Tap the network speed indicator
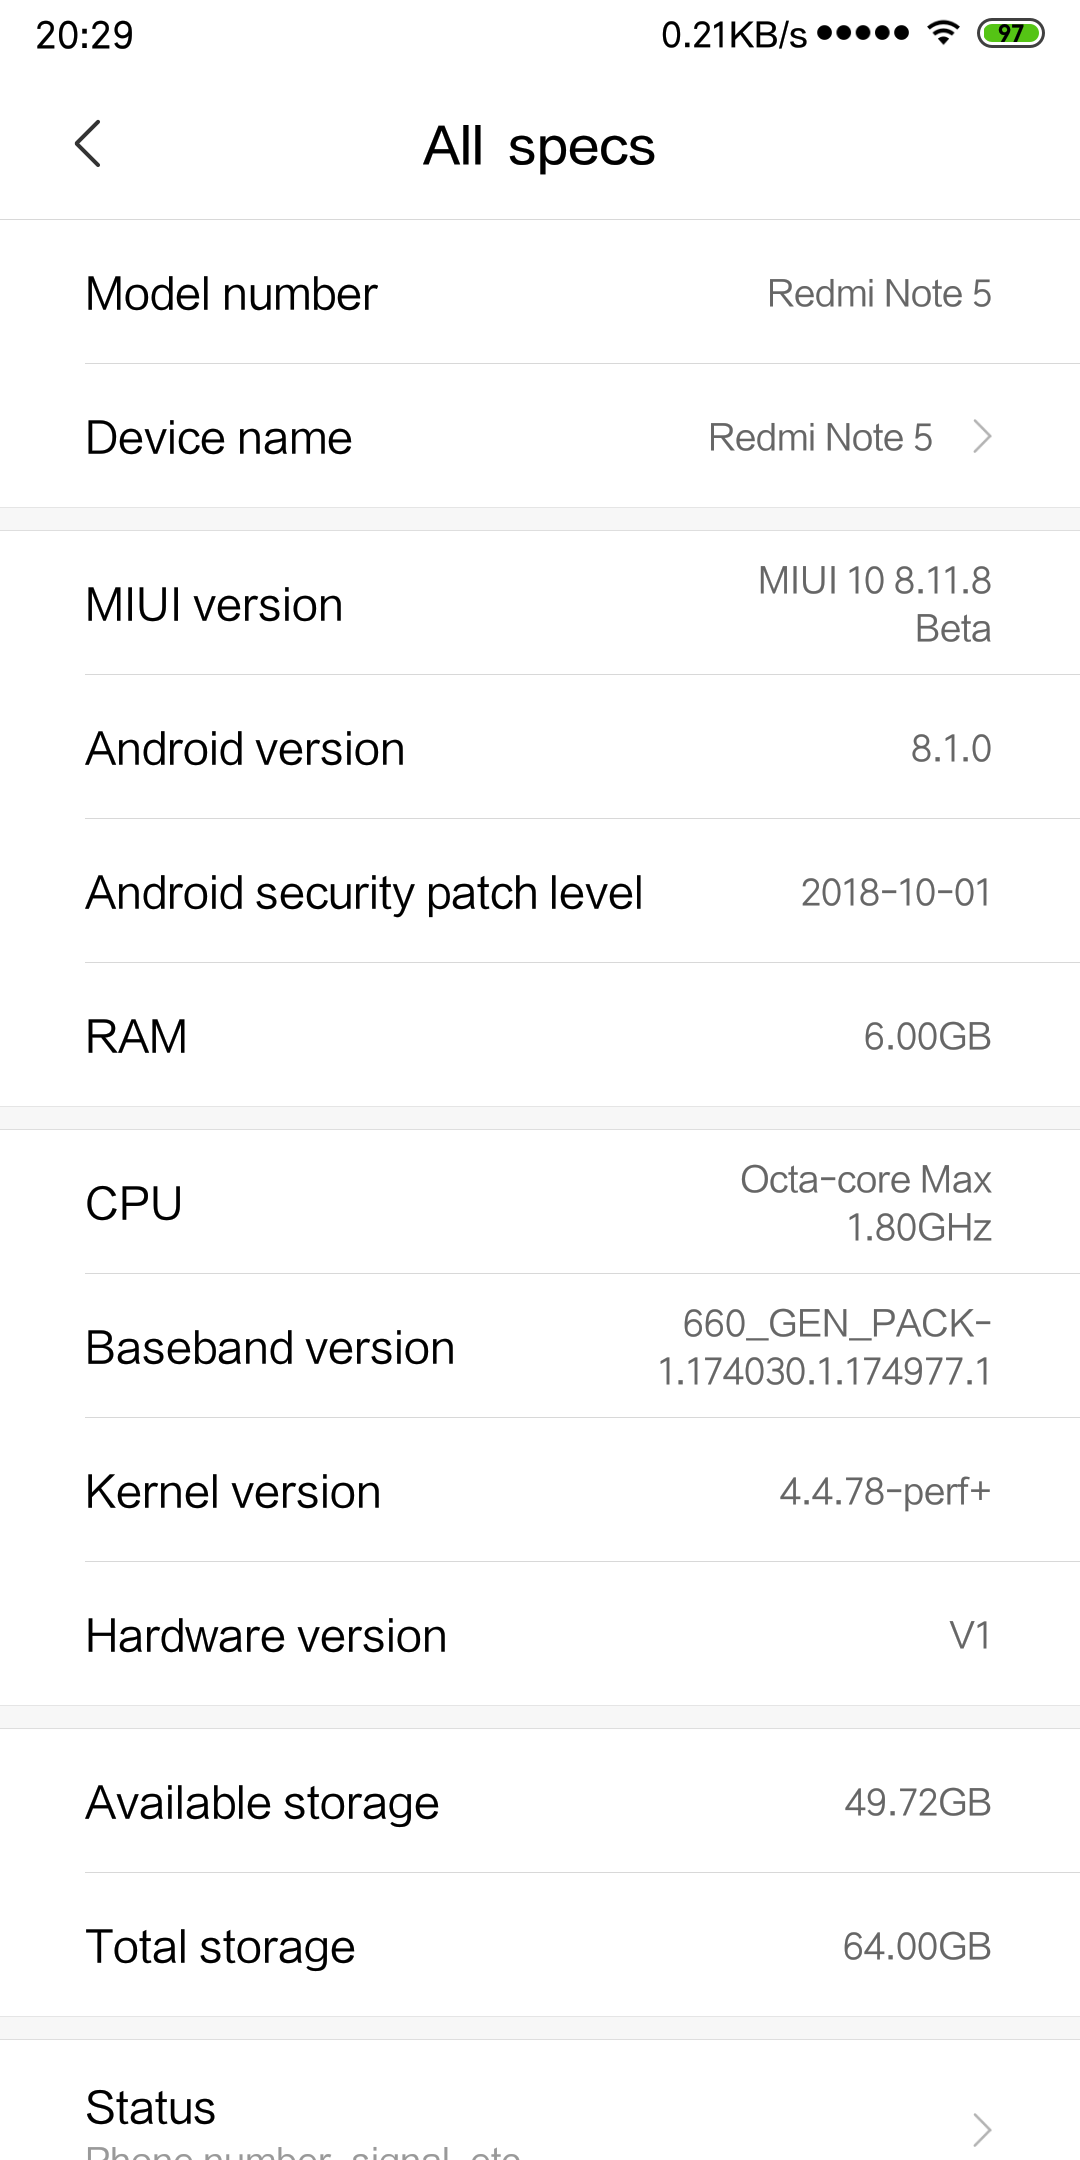The width and height of the screenshot is (1080, 2160). click(x=733, y=35)
